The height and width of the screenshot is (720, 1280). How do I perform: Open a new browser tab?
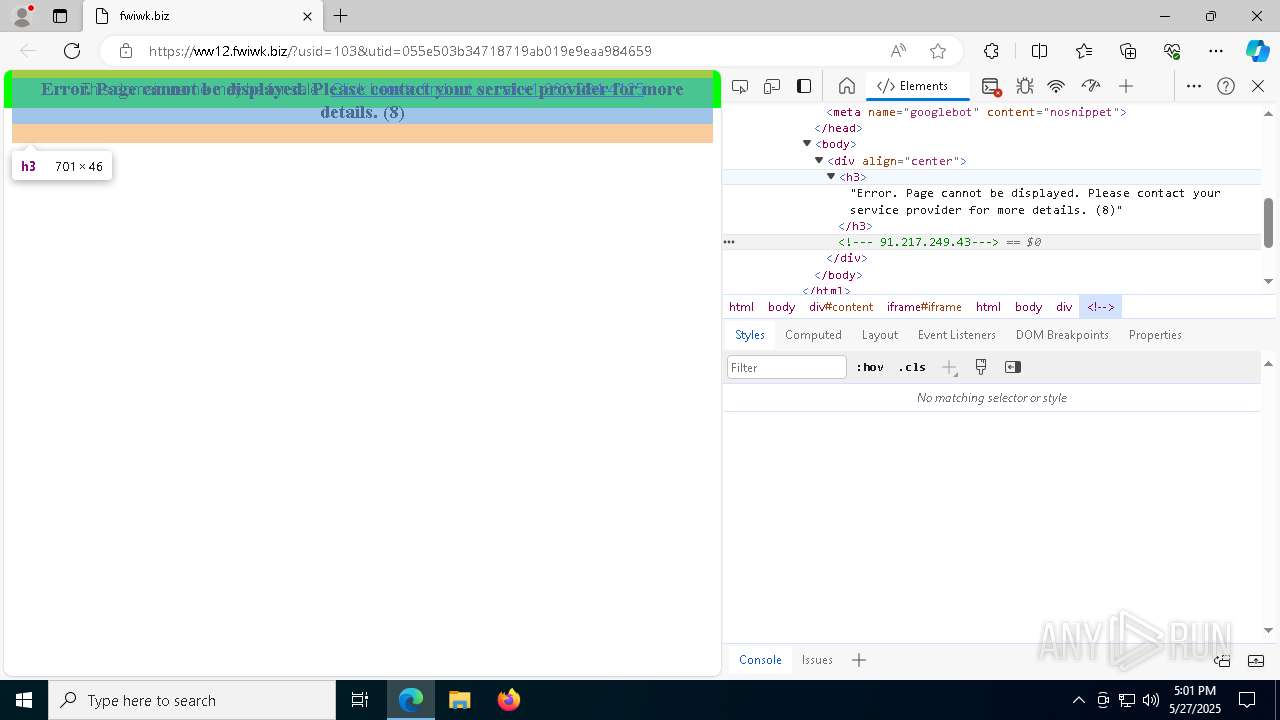coord(341,16)
